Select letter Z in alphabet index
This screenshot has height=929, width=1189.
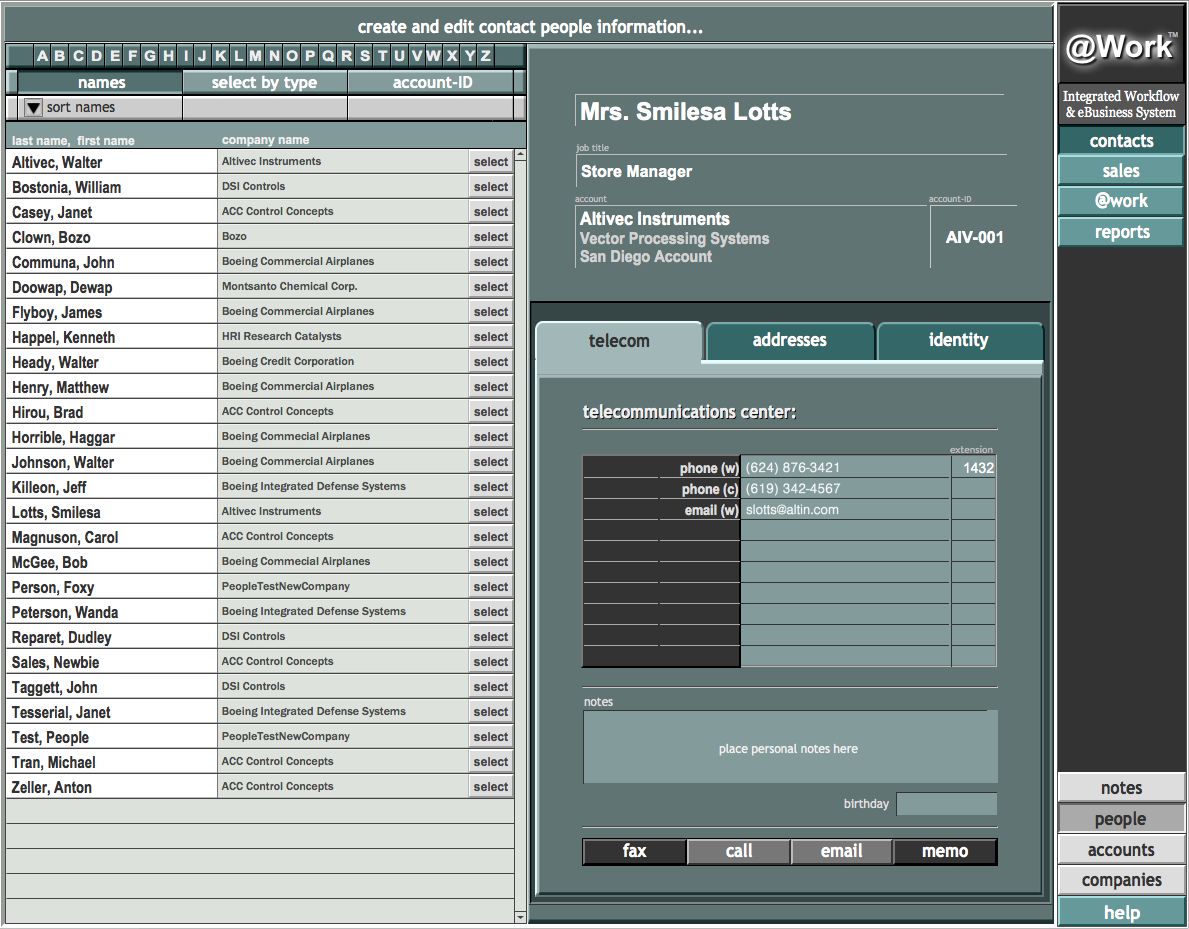click(486, 56)
